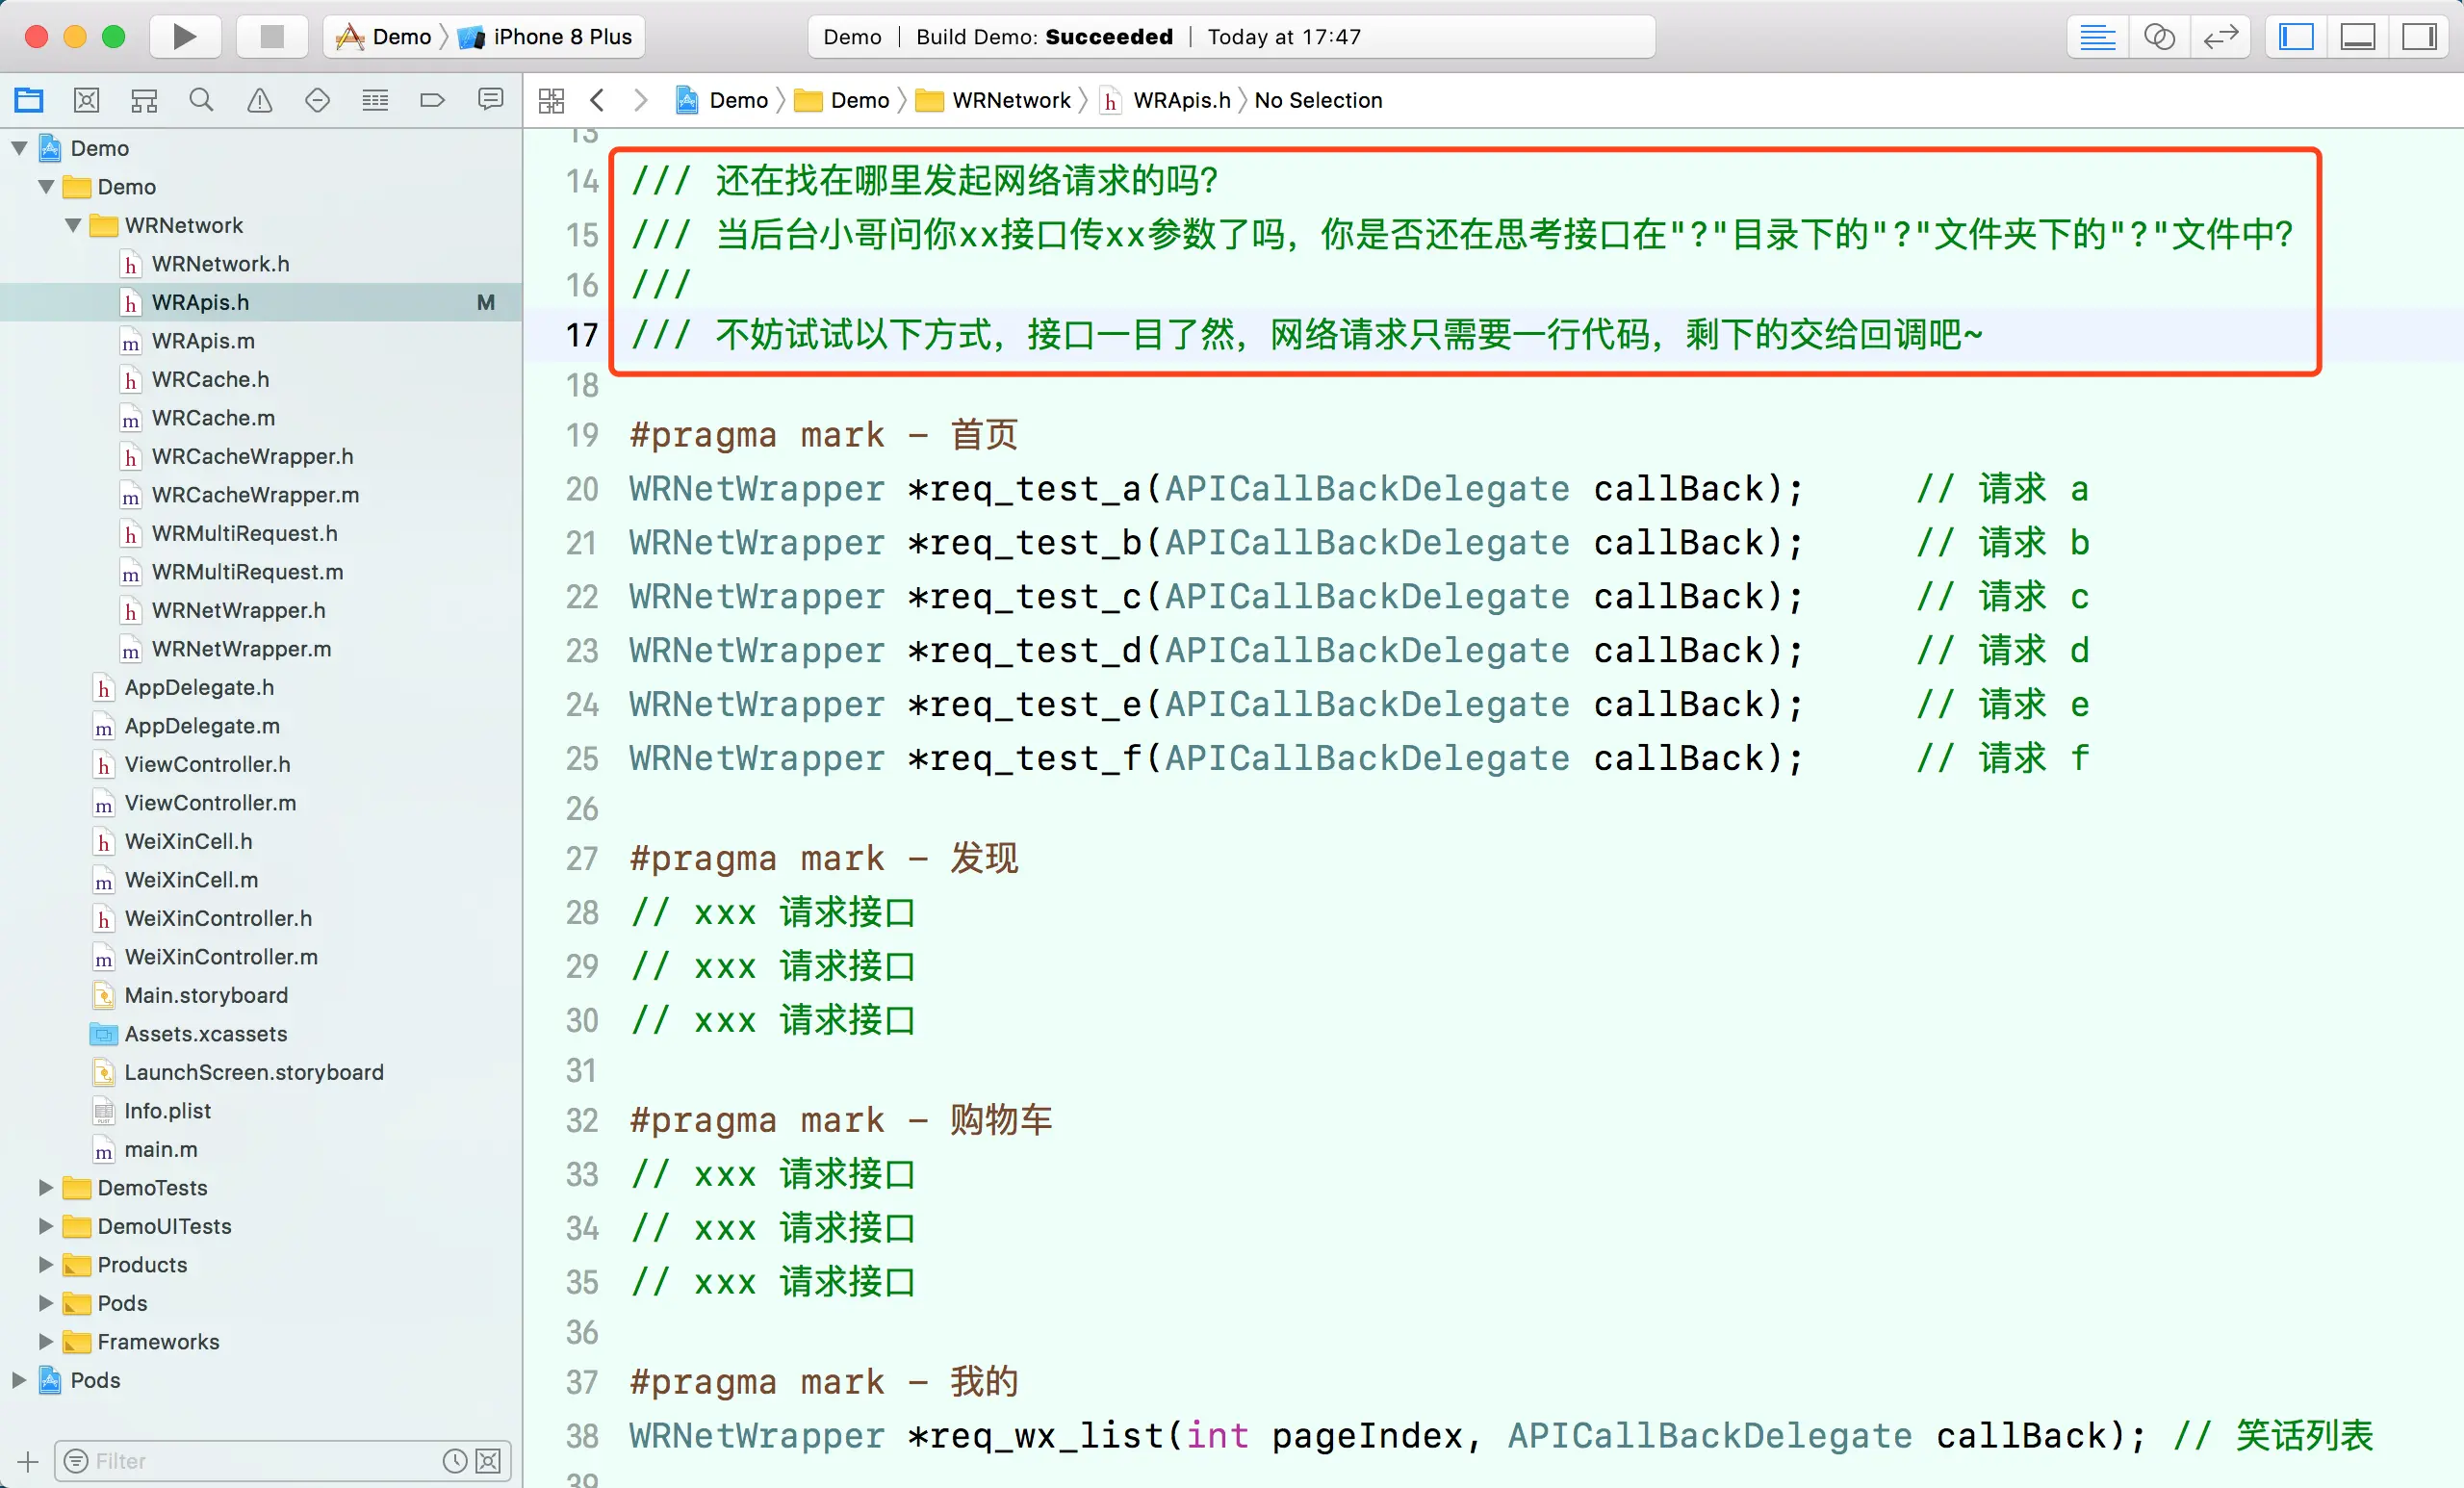Screen dimensions: 2464x1488
Task: Toggle the left Navigator panel
Action: tap(2297, 37)
